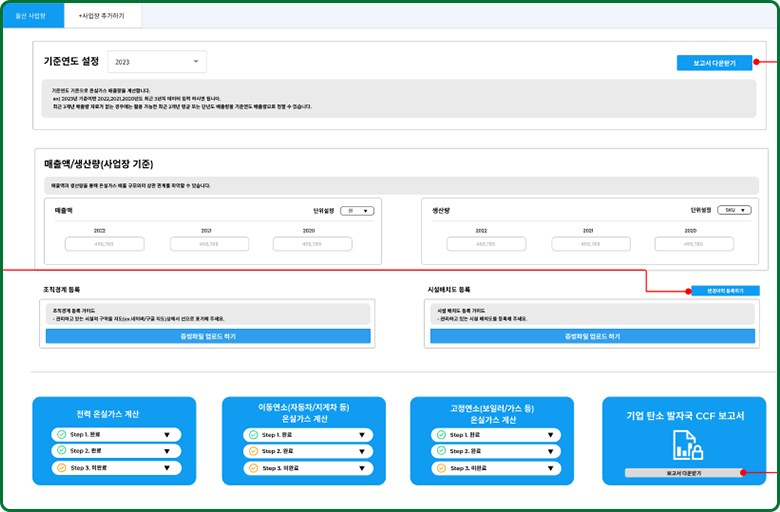The width and height of the screenshot is (780, 512).
Task: Click 증빙파일 업로드 하기 under 시설배치도 등록
Action: pyautogui.click(x=592, y=337)
